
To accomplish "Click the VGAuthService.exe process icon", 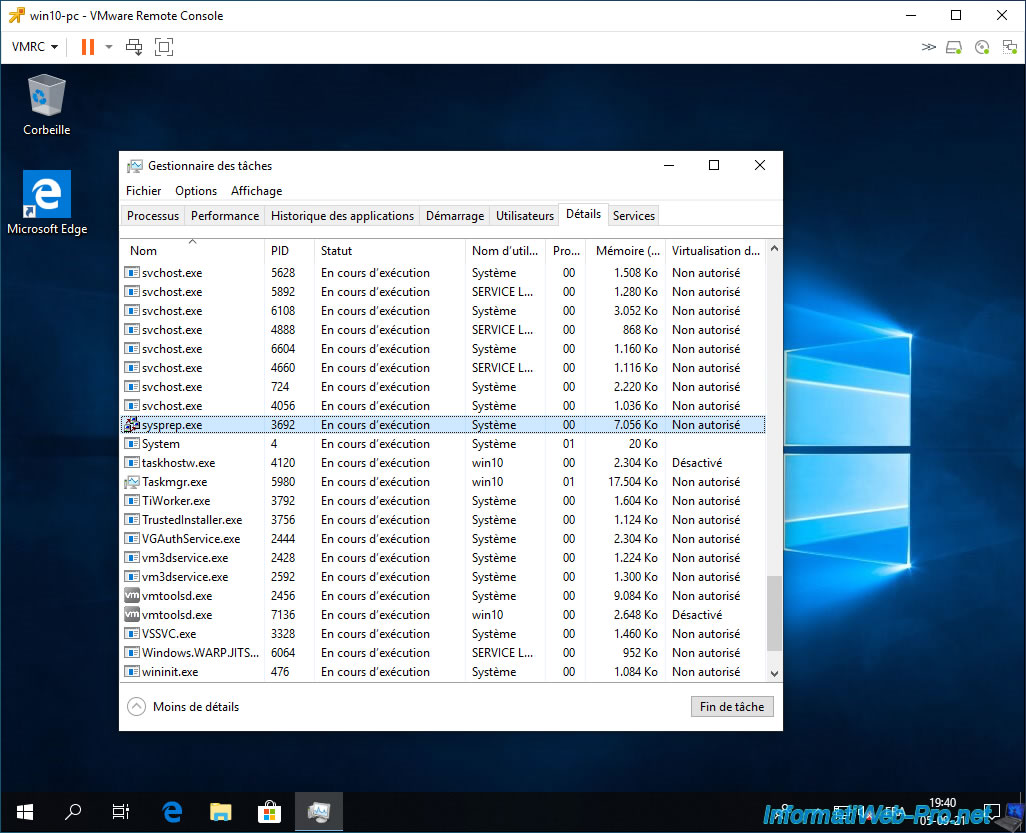I will [132, 539].
